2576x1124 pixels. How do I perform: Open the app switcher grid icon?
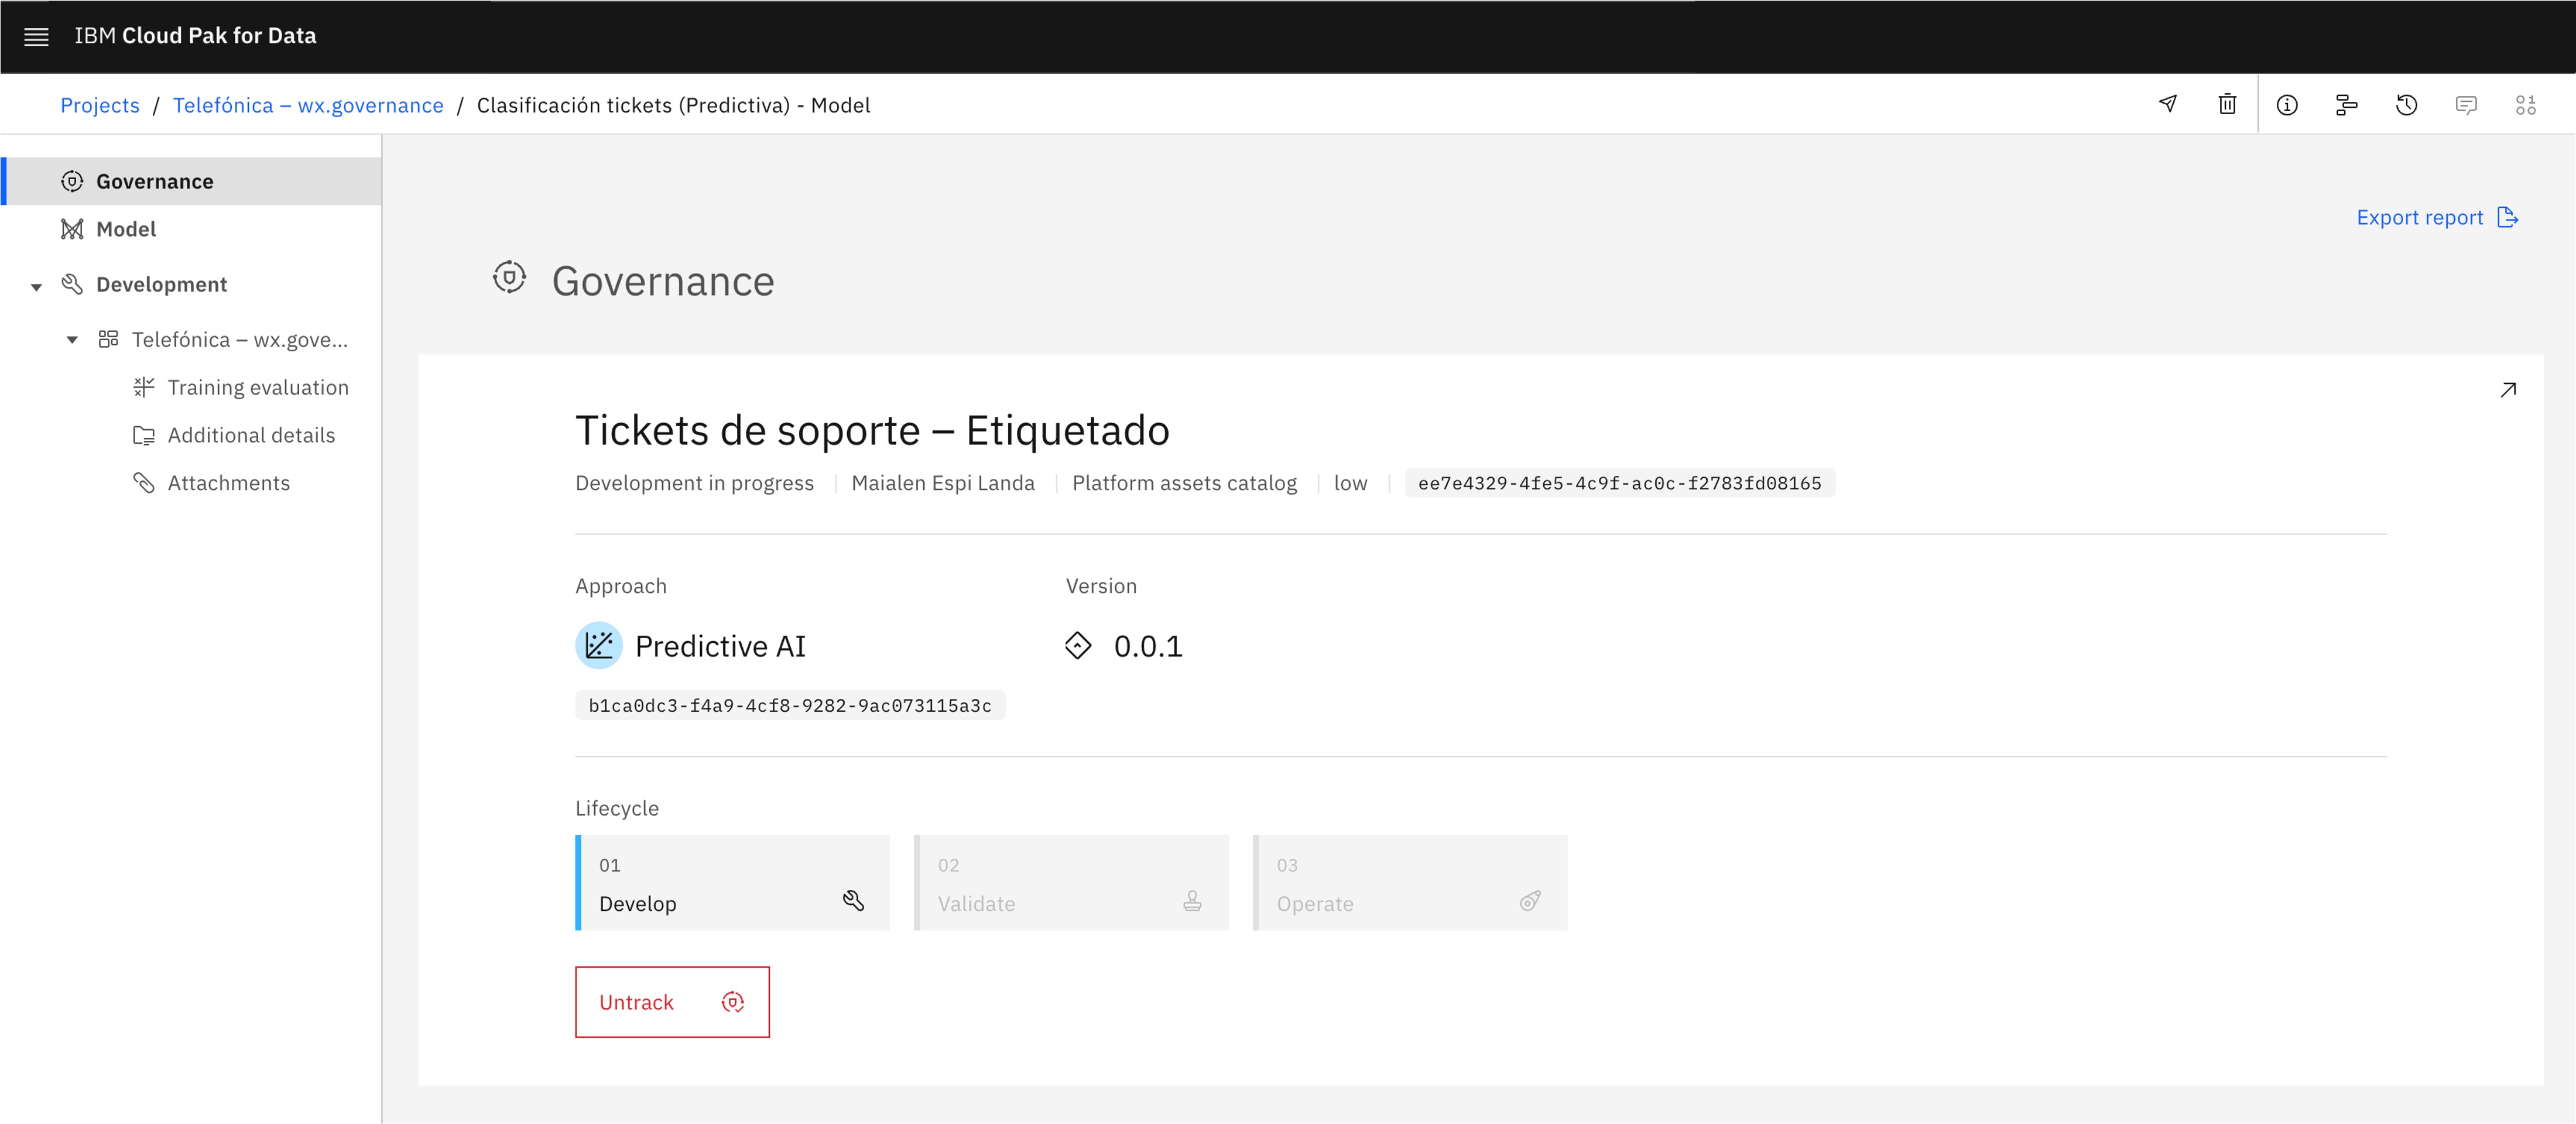(x=2526, y=105)
